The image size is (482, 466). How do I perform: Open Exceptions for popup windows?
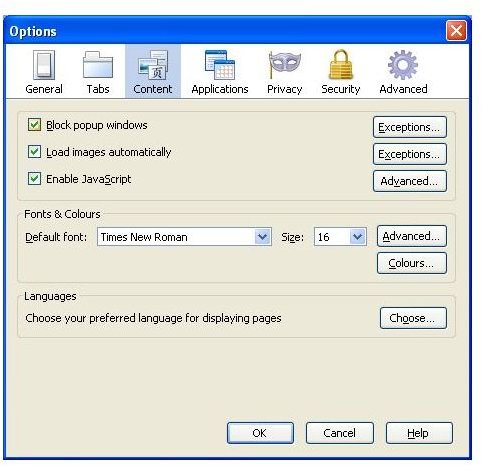[x=410, y=127]
